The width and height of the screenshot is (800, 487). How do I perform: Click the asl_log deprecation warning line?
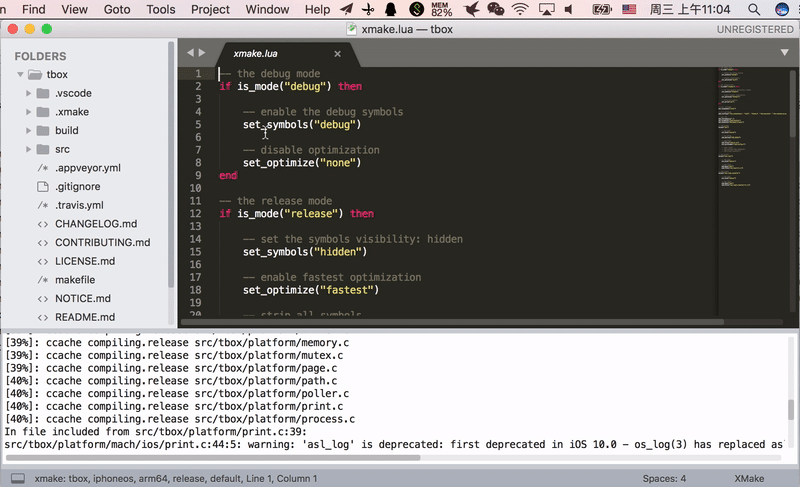click(394, 445)
